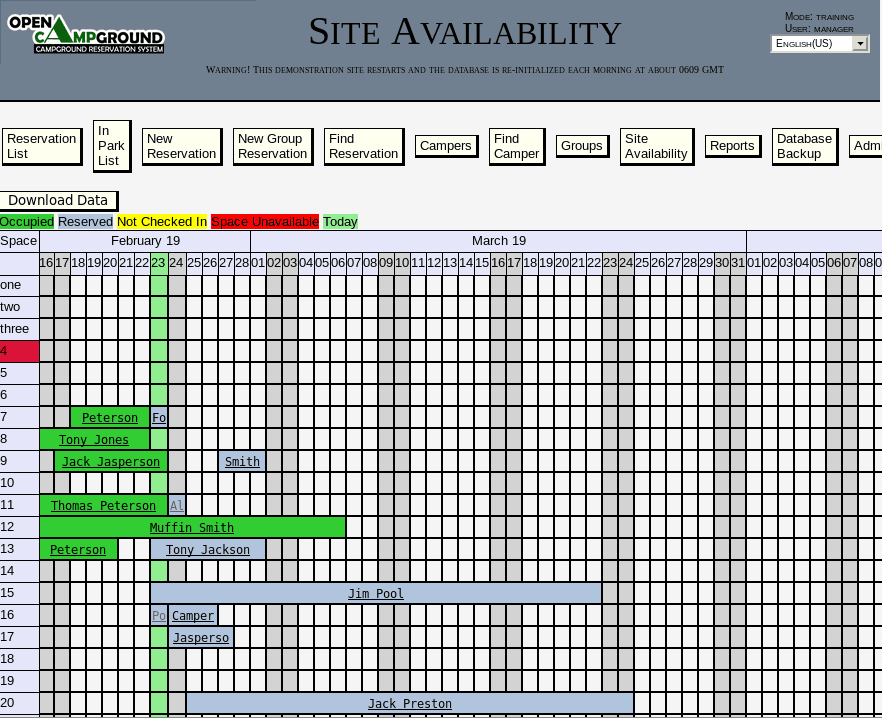Open Jack Preston's reservation on space 20
Screen dimensions: 882x718
click(x=410, y=703)
